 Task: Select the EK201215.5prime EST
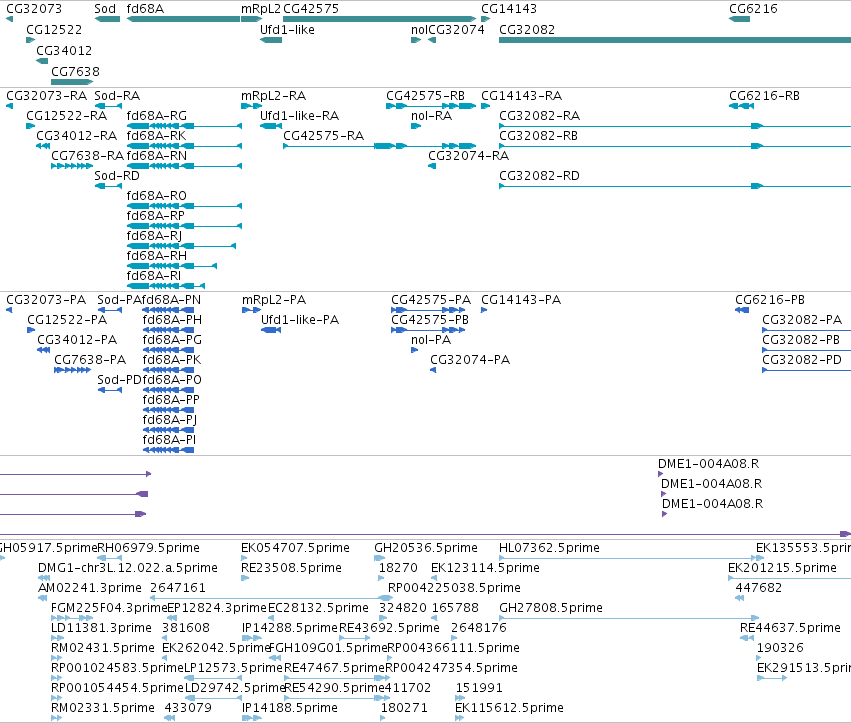pos(790,578)
